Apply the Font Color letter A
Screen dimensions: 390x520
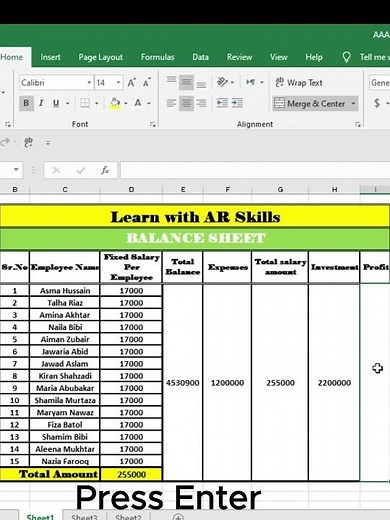[138, 103]
